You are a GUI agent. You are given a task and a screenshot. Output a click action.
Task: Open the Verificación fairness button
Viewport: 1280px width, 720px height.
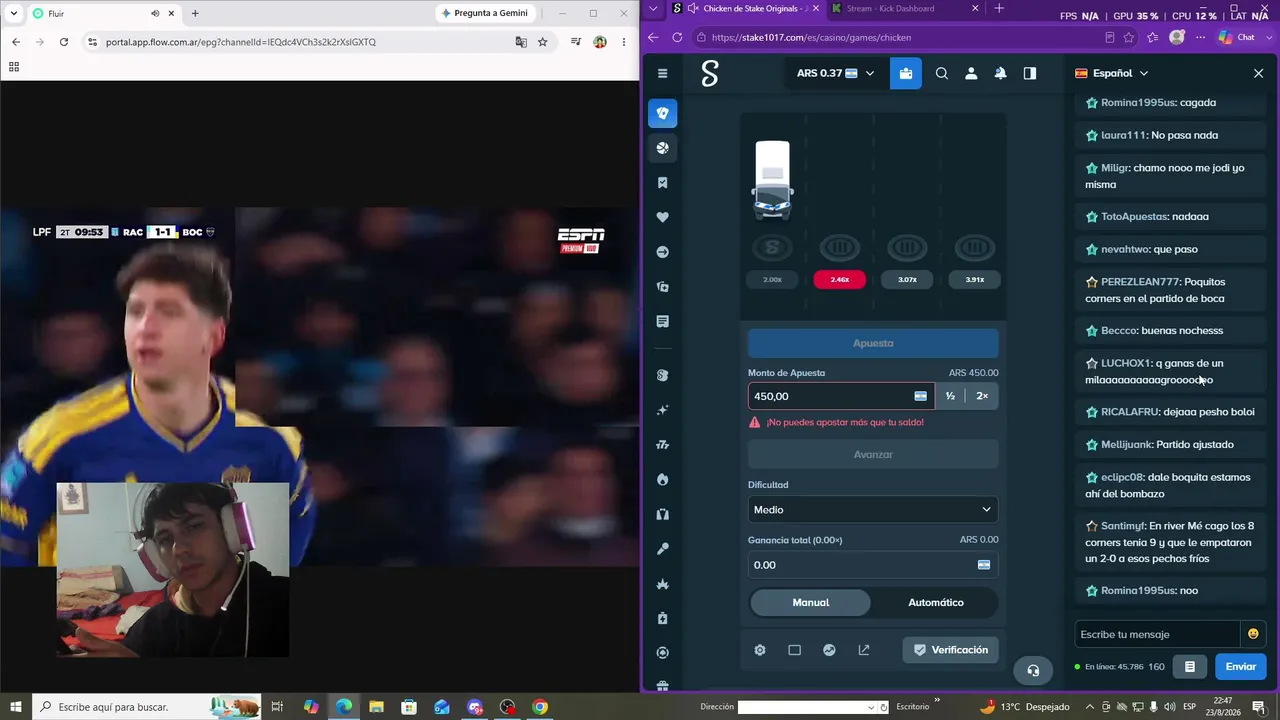click(x=950, y=650)
